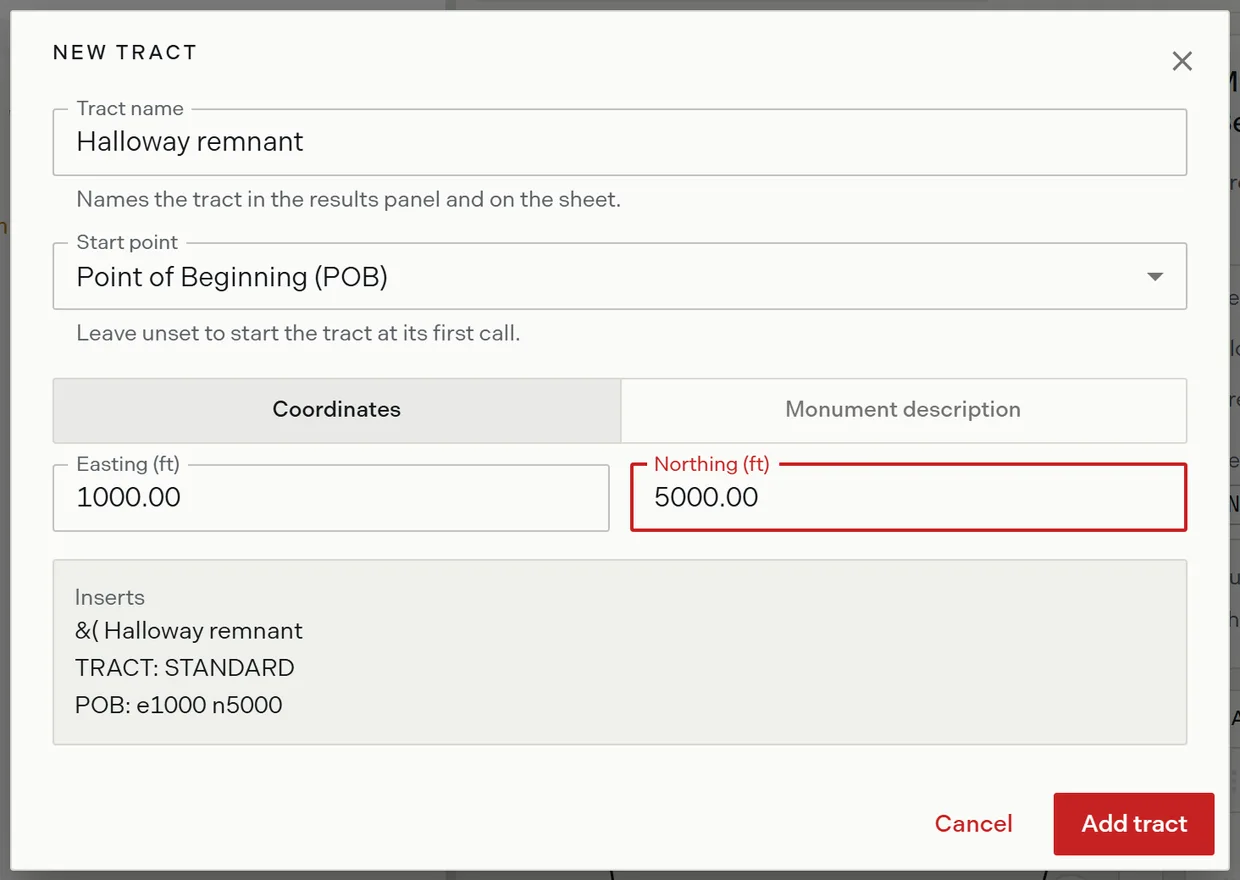1240x880 pixels.
Task: Click the dropdown arrow in the Start point field
Action: 1155,276
